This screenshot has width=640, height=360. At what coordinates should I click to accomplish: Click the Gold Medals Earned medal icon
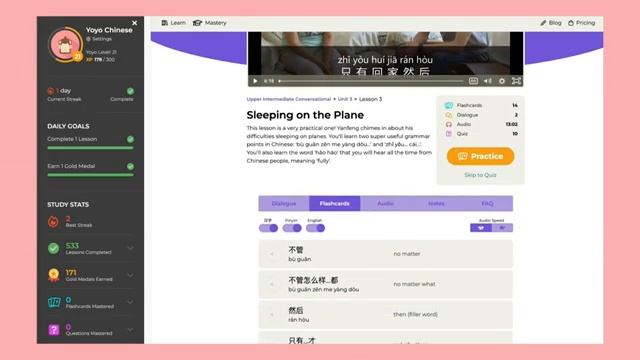click(x=53, y=275)
